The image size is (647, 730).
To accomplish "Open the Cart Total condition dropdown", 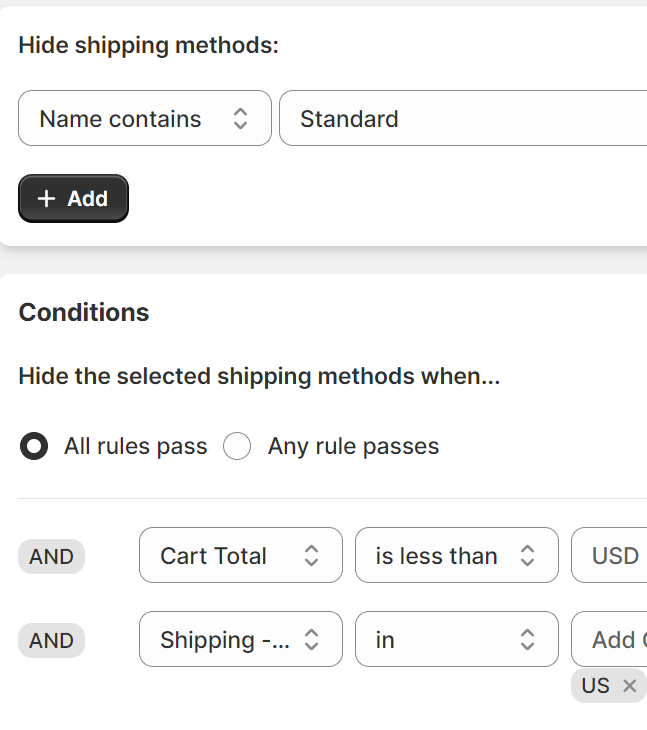I will [240, 556].
